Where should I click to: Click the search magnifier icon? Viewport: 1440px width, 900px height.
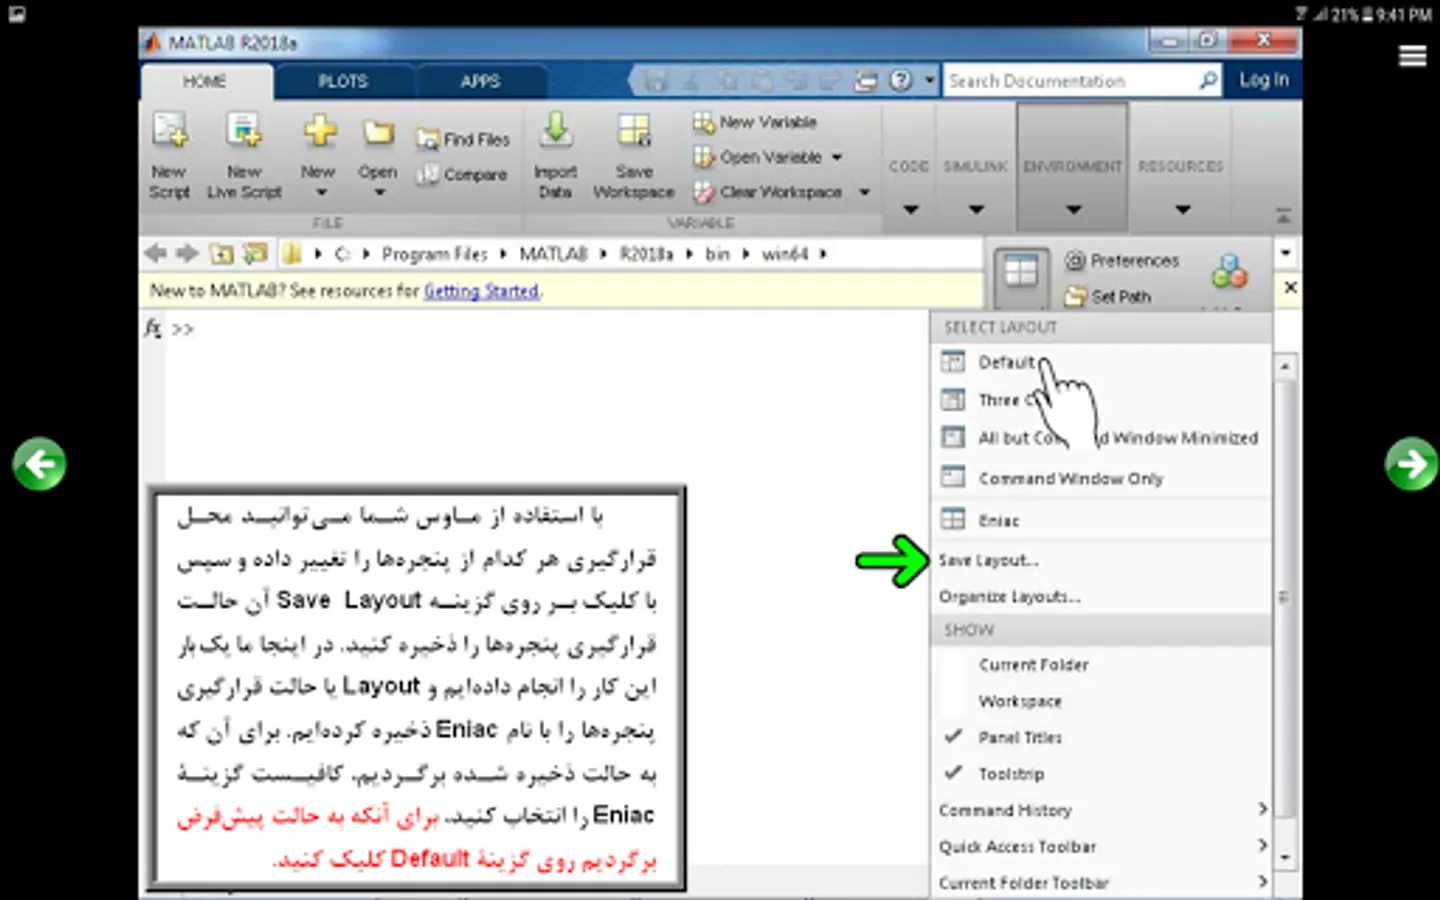tap(1208, 80)
